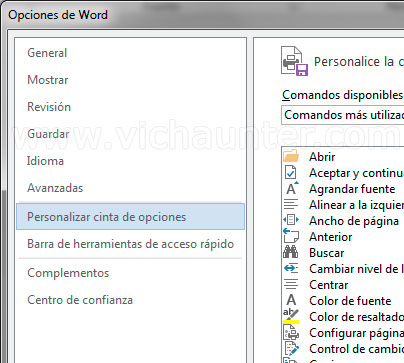The width and height of the screenshot is (404, 363).
Task: Click the Opciones de Word title bar
Action: [58, 15]
